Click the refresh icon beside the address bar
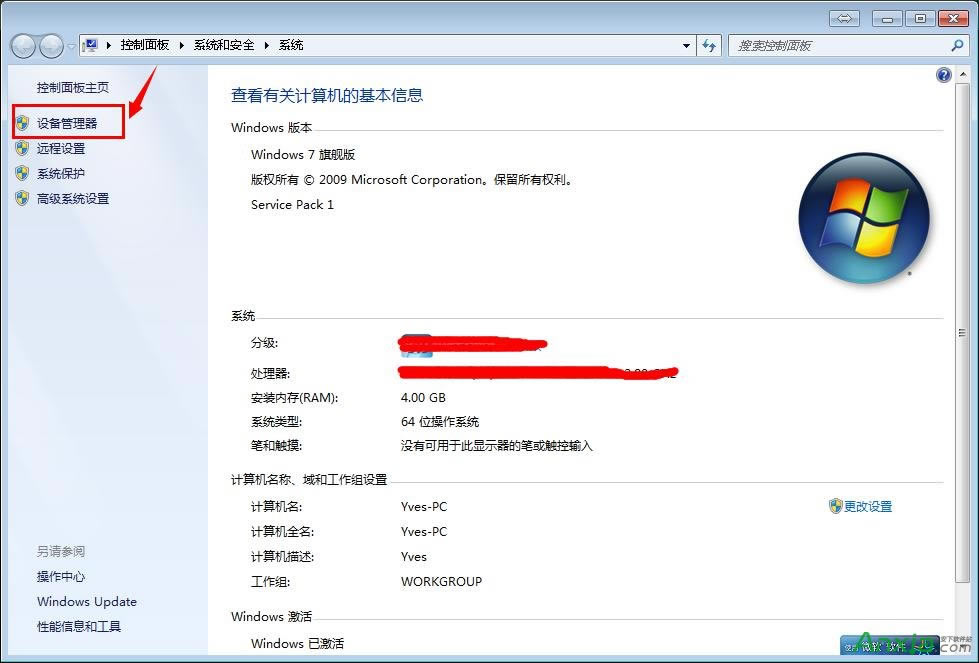The width and height of the screenshot is (979, 663). (710, 45)
